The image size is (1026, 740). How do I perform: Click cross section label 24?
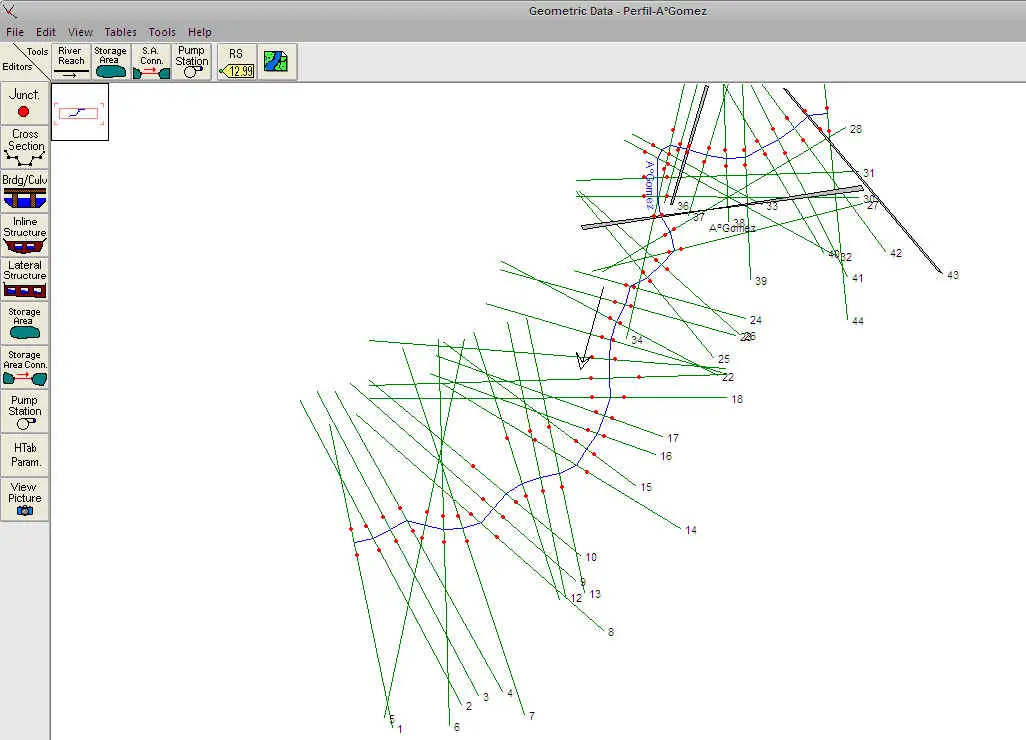tap(756, 320)
